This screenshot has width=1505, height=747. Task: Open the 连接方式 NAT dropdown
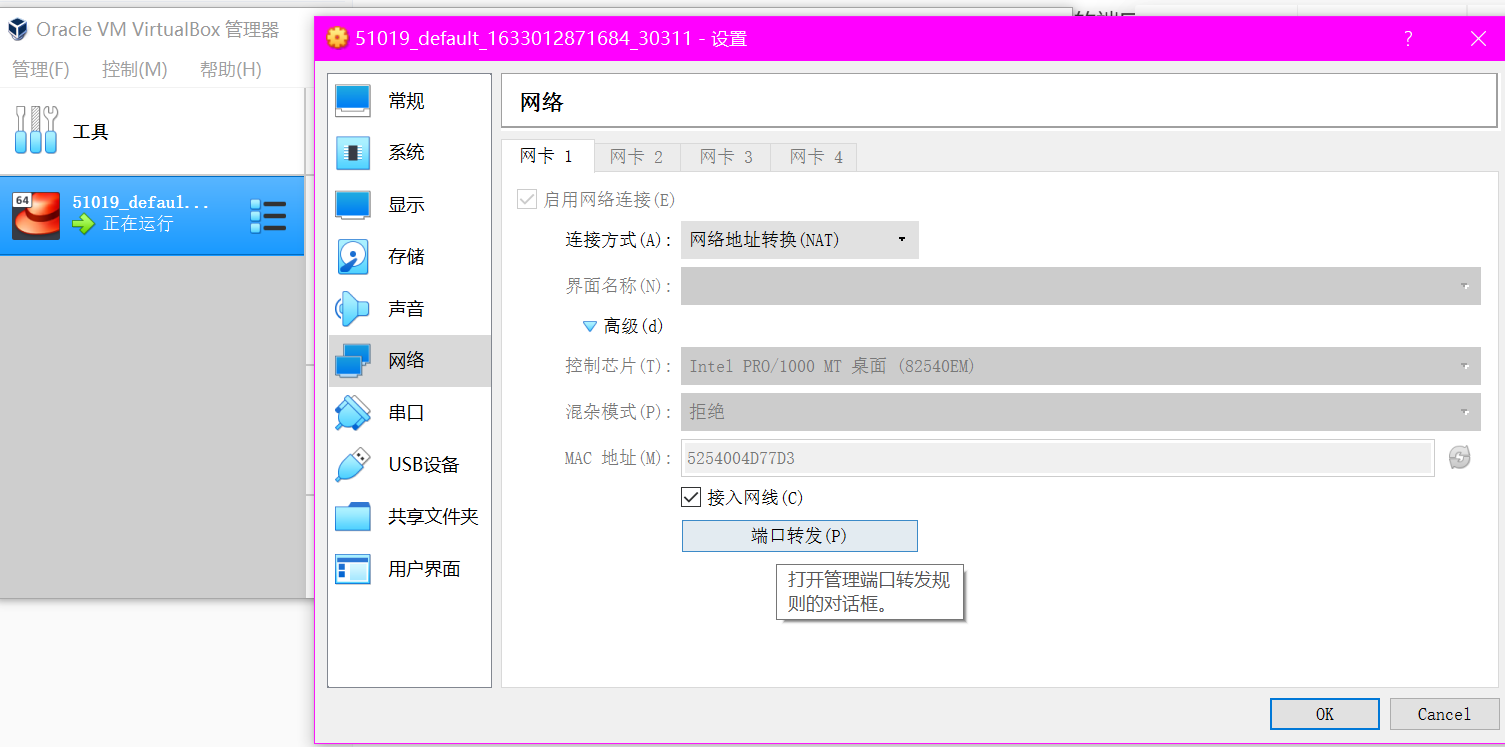[800, 240]
